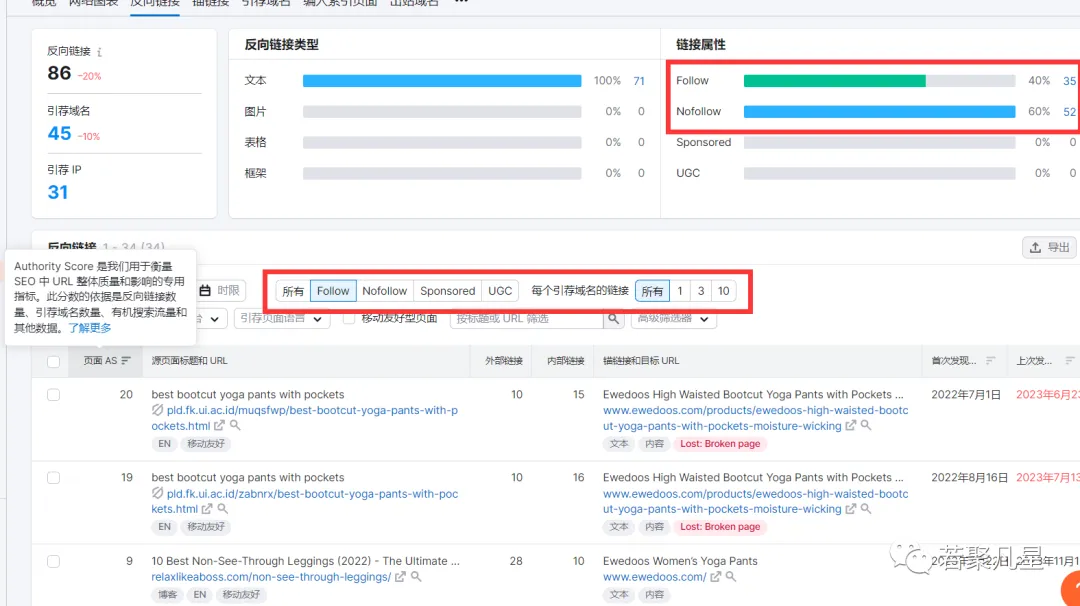Check the row with page AS 20

pyautogui.click(x=54, y=395)
